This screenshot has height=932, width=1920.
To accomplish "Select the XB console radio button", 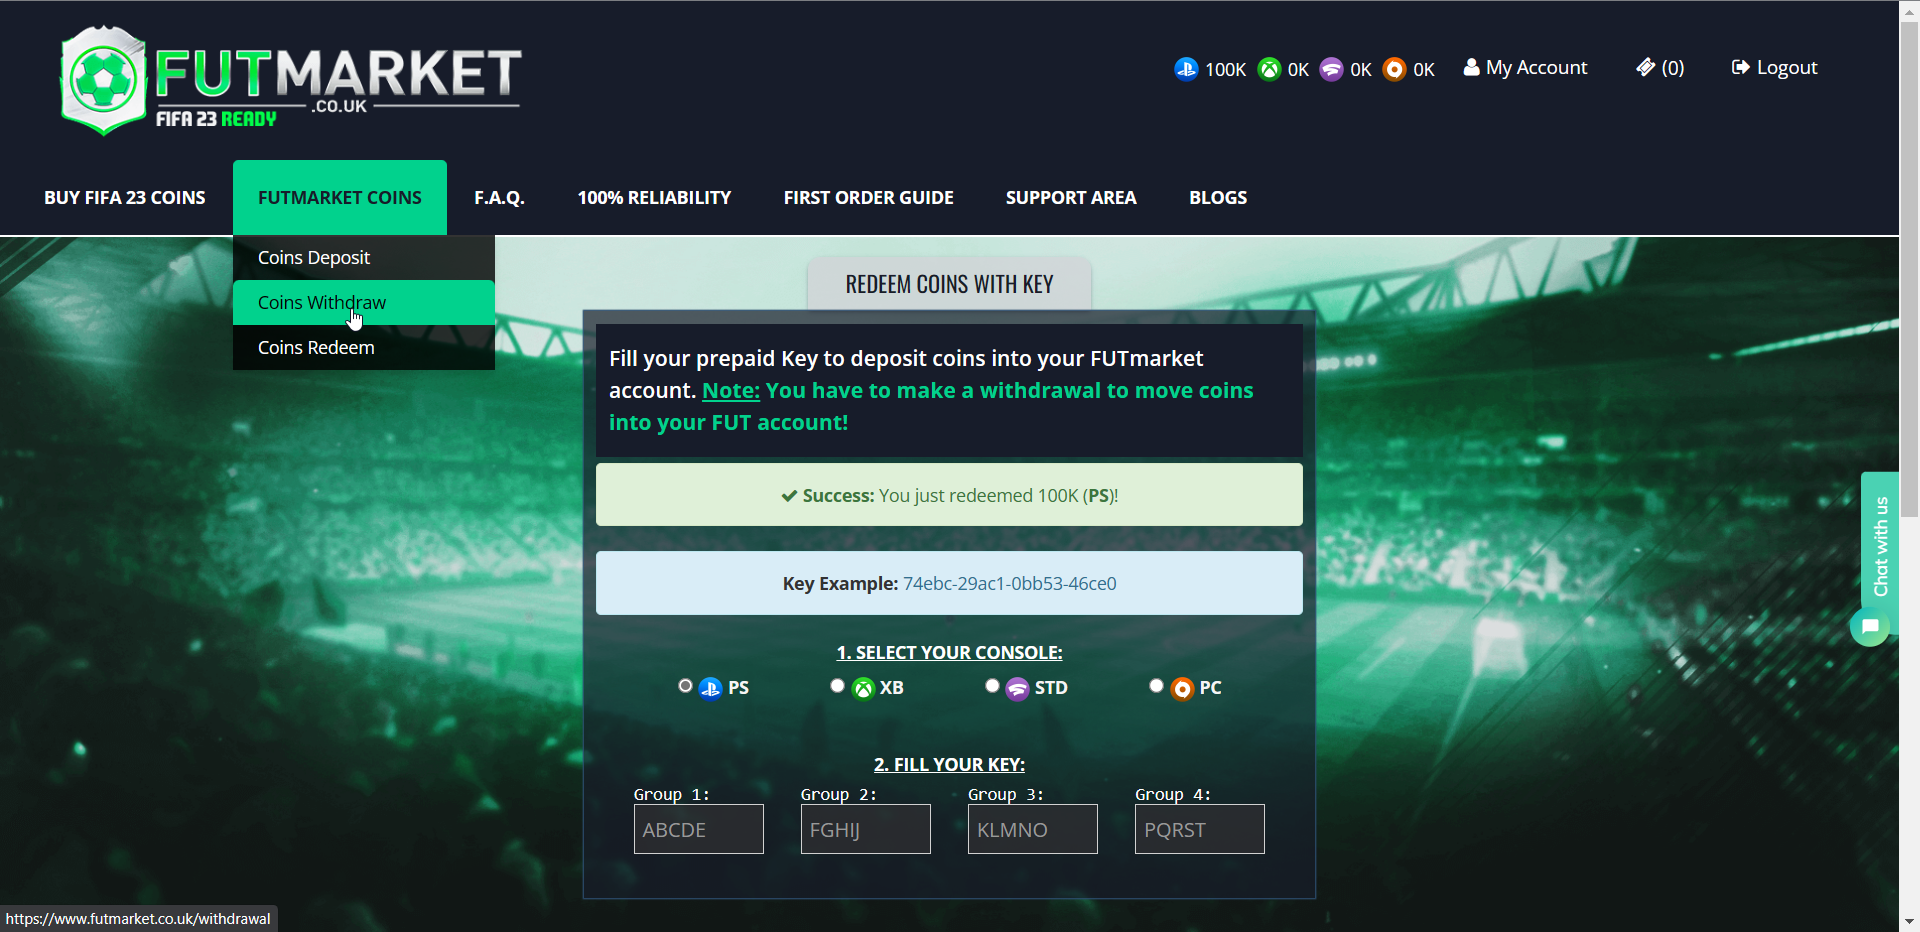I will (x=837, y=686).
